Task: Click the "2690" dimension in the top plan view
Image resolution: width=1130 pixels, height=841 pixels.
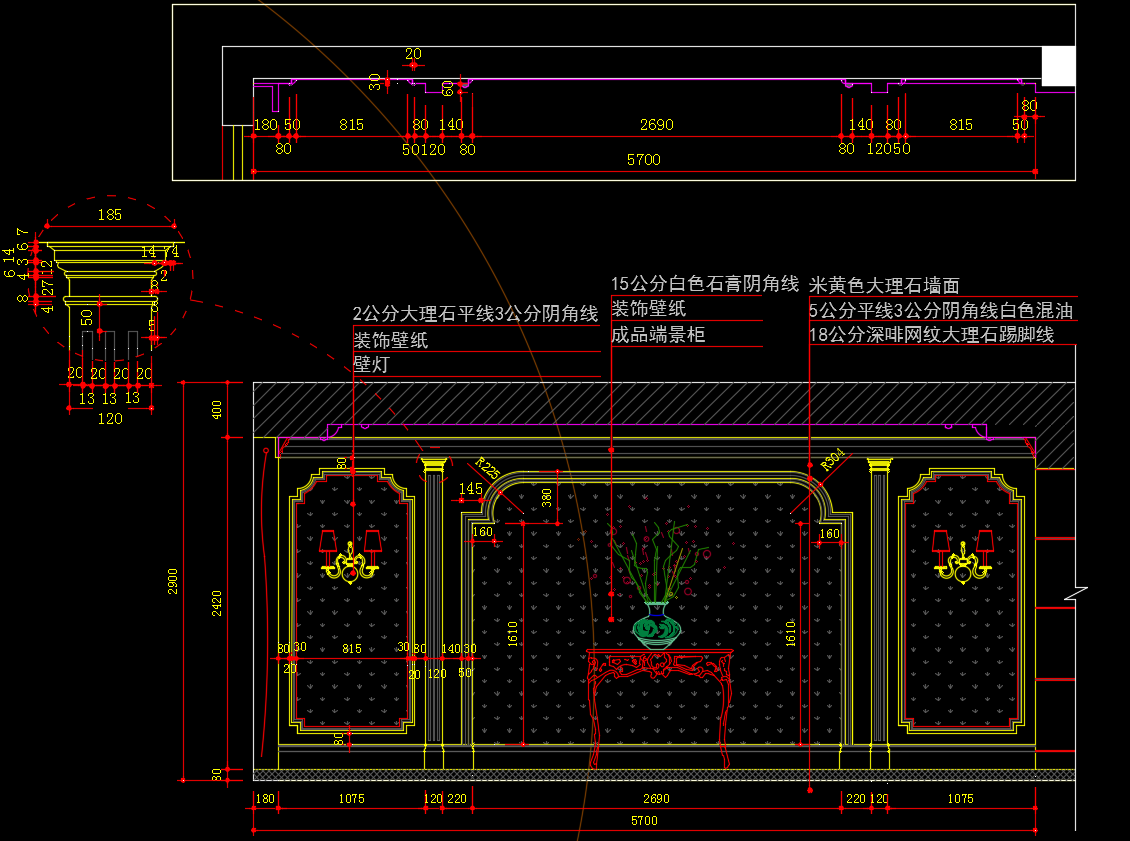Action: point(657,125)
